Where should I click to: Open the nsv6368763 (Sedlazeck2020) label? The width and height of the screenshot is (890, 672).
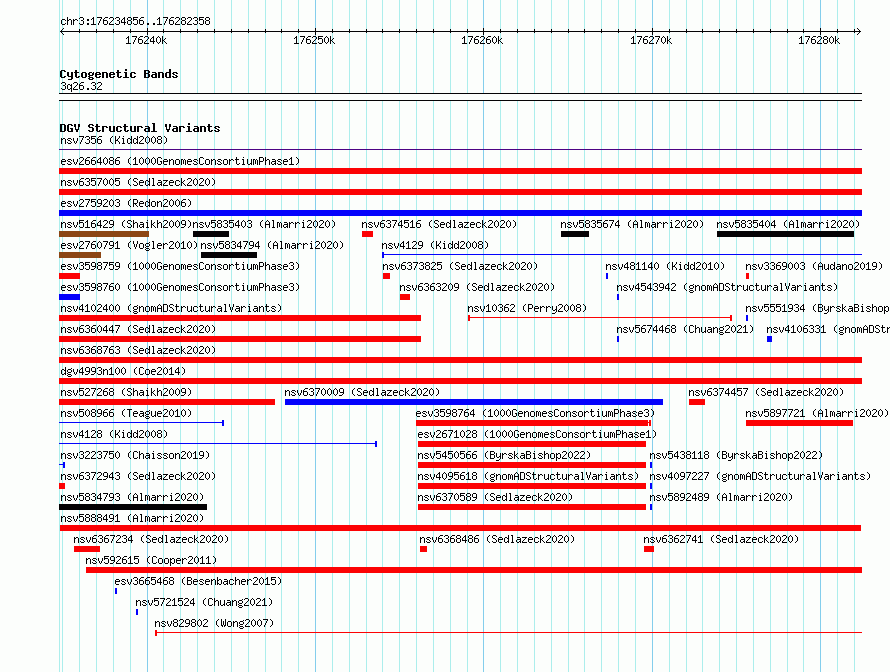[138, 350]
